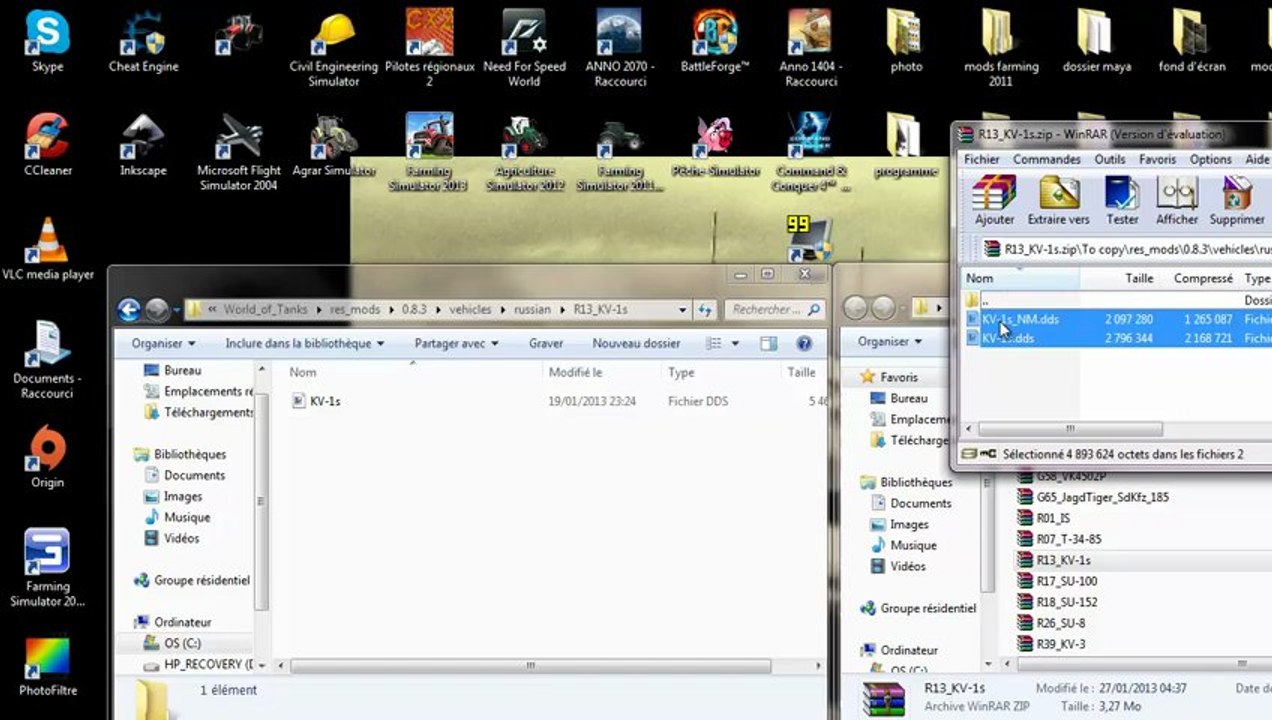1272x720 pixels.
Task: Click Extraire vers in WinRAR toolbar
Action: point(1059,201)
